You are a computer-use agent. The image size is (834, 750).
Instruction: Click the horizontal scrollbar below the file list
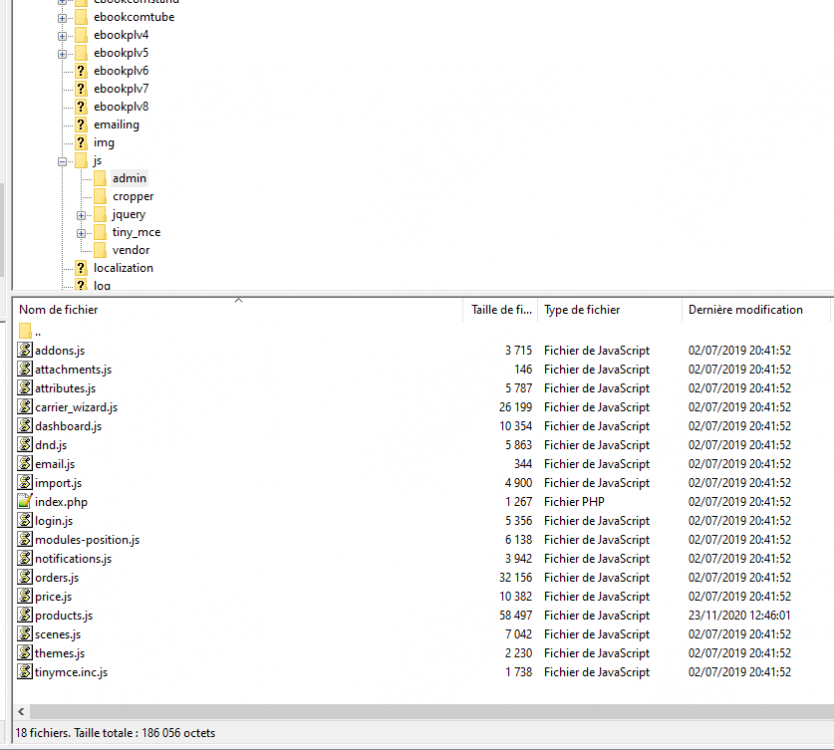click(x=400, y=710)
